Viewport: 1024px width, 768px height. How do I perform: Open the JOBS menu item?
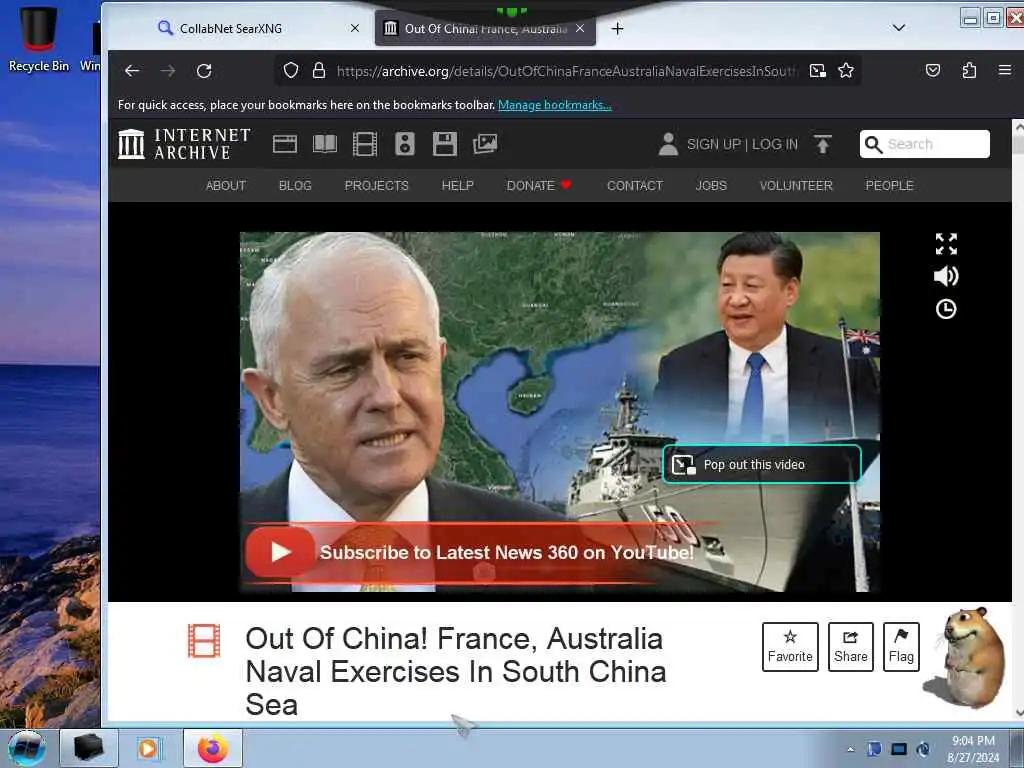[711, 185]
